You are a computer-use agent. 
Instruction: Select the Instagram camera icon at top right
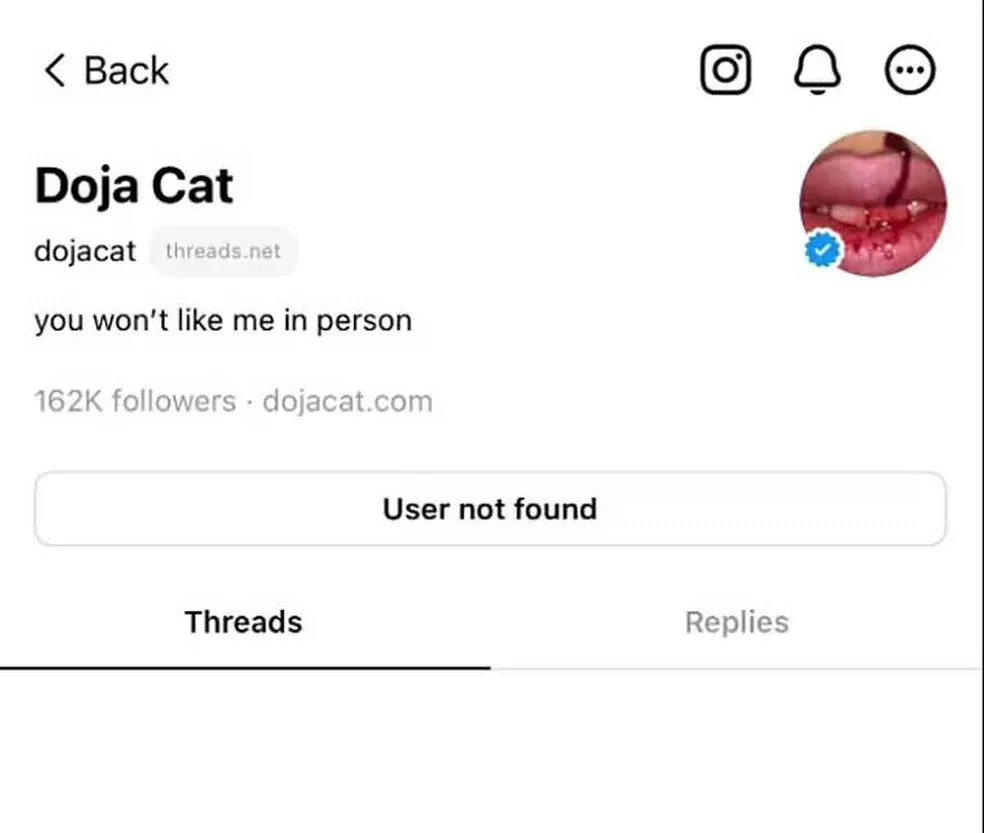pos(724,69)
